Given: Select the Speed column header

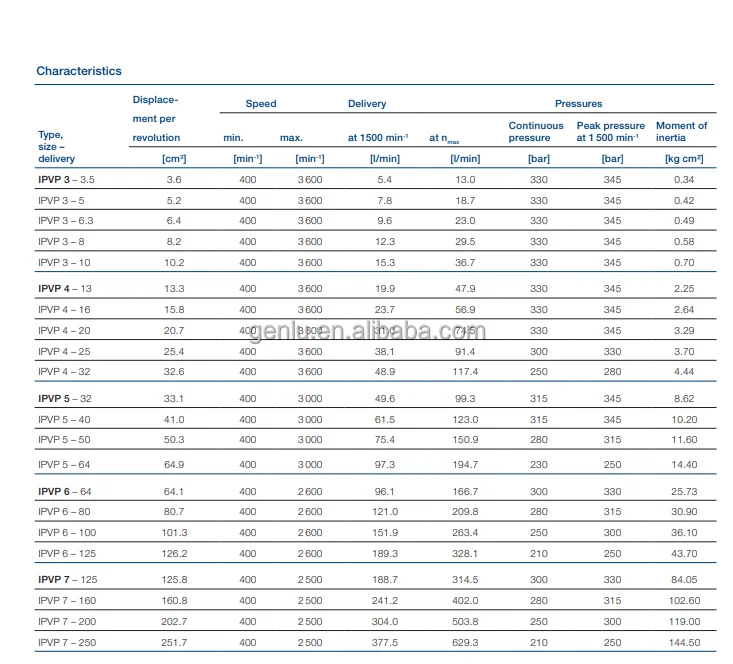Looking at the screenshot, I should (x=261, y=104).
